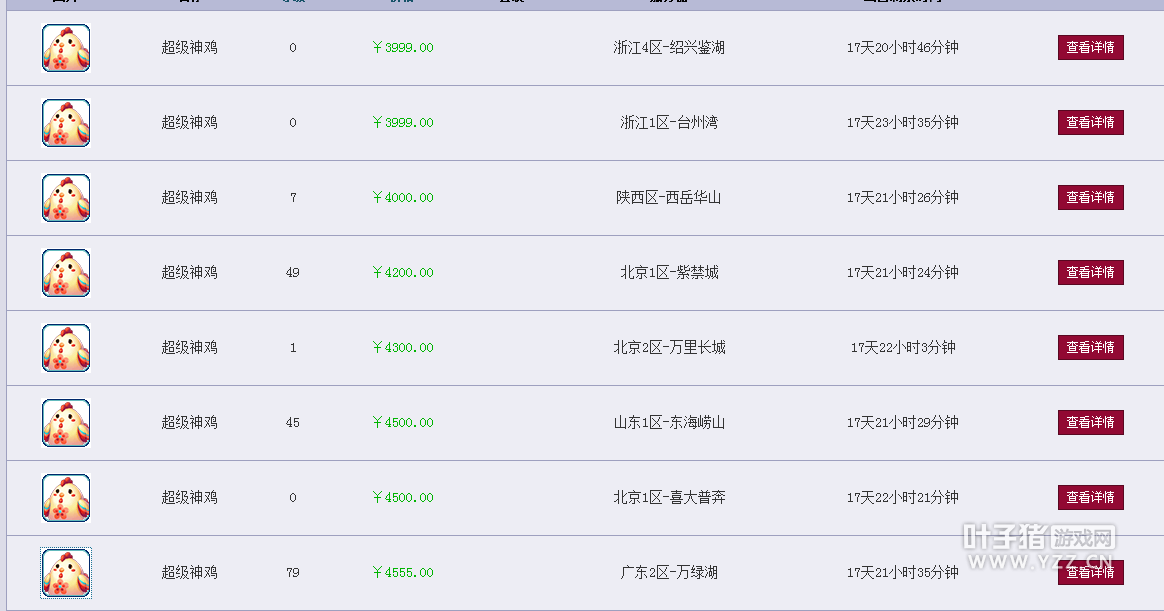Open 查看详情 for the 广东2区-万绿湖 listing

[1091, 572]
